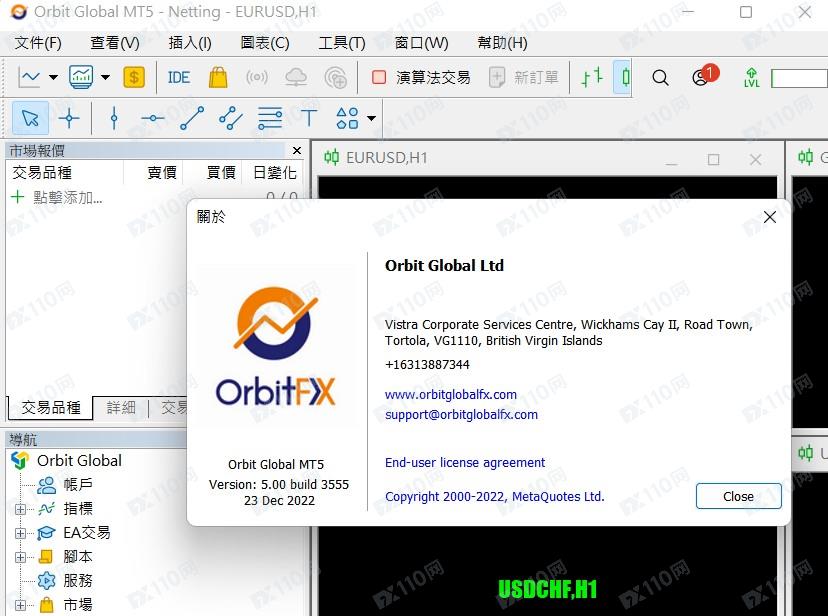The image size is (828, 616).
Task: Open the Market shopping bag icon
Action: click(218, 77)
